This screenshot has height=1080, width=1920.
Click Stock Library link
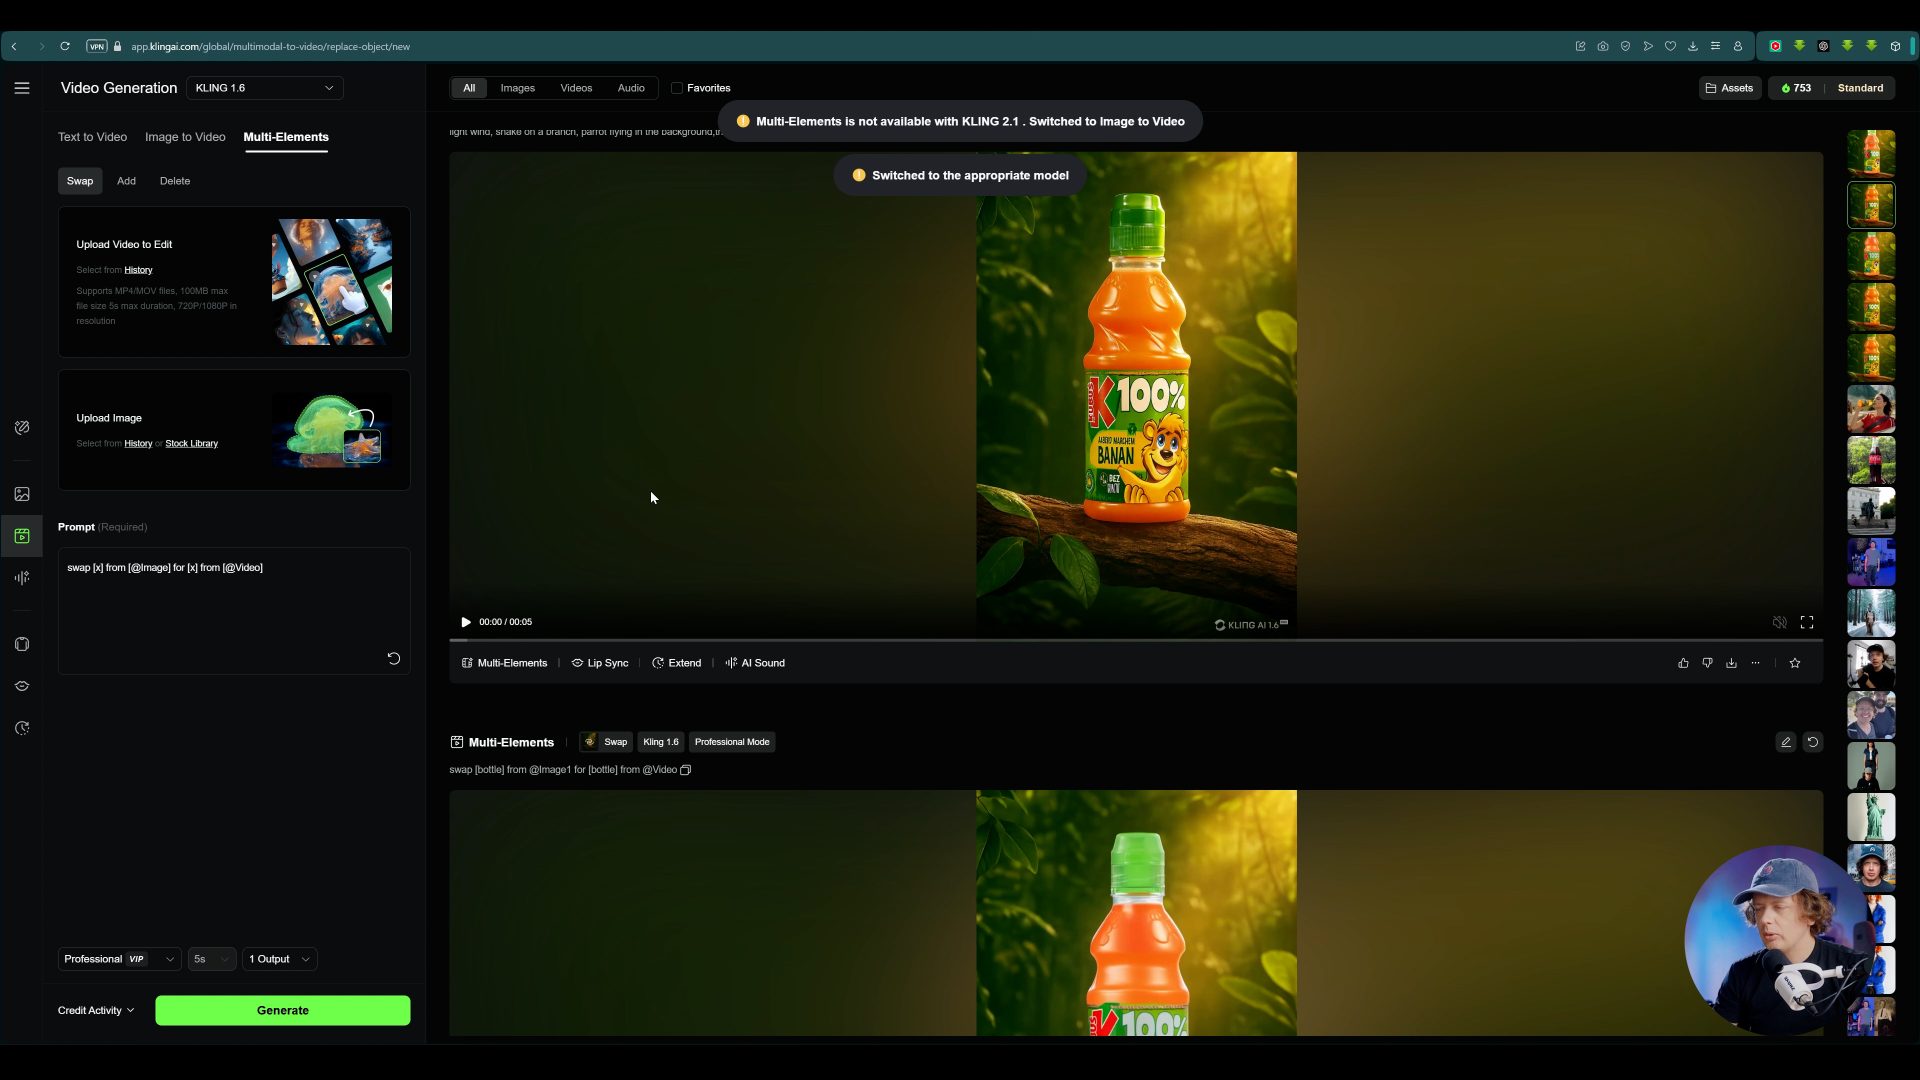(x=191, y=443)
